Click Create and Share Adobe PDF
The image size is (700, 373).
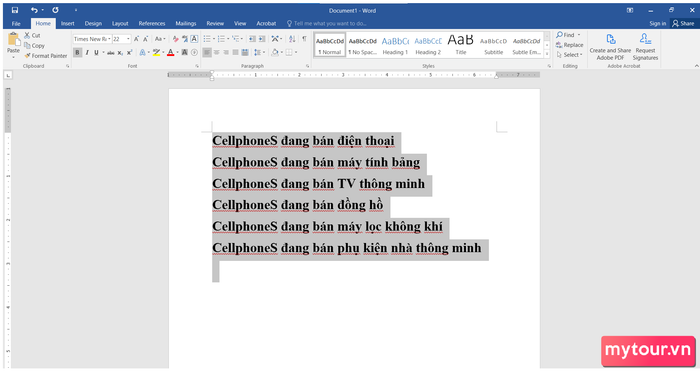point(610,46)
